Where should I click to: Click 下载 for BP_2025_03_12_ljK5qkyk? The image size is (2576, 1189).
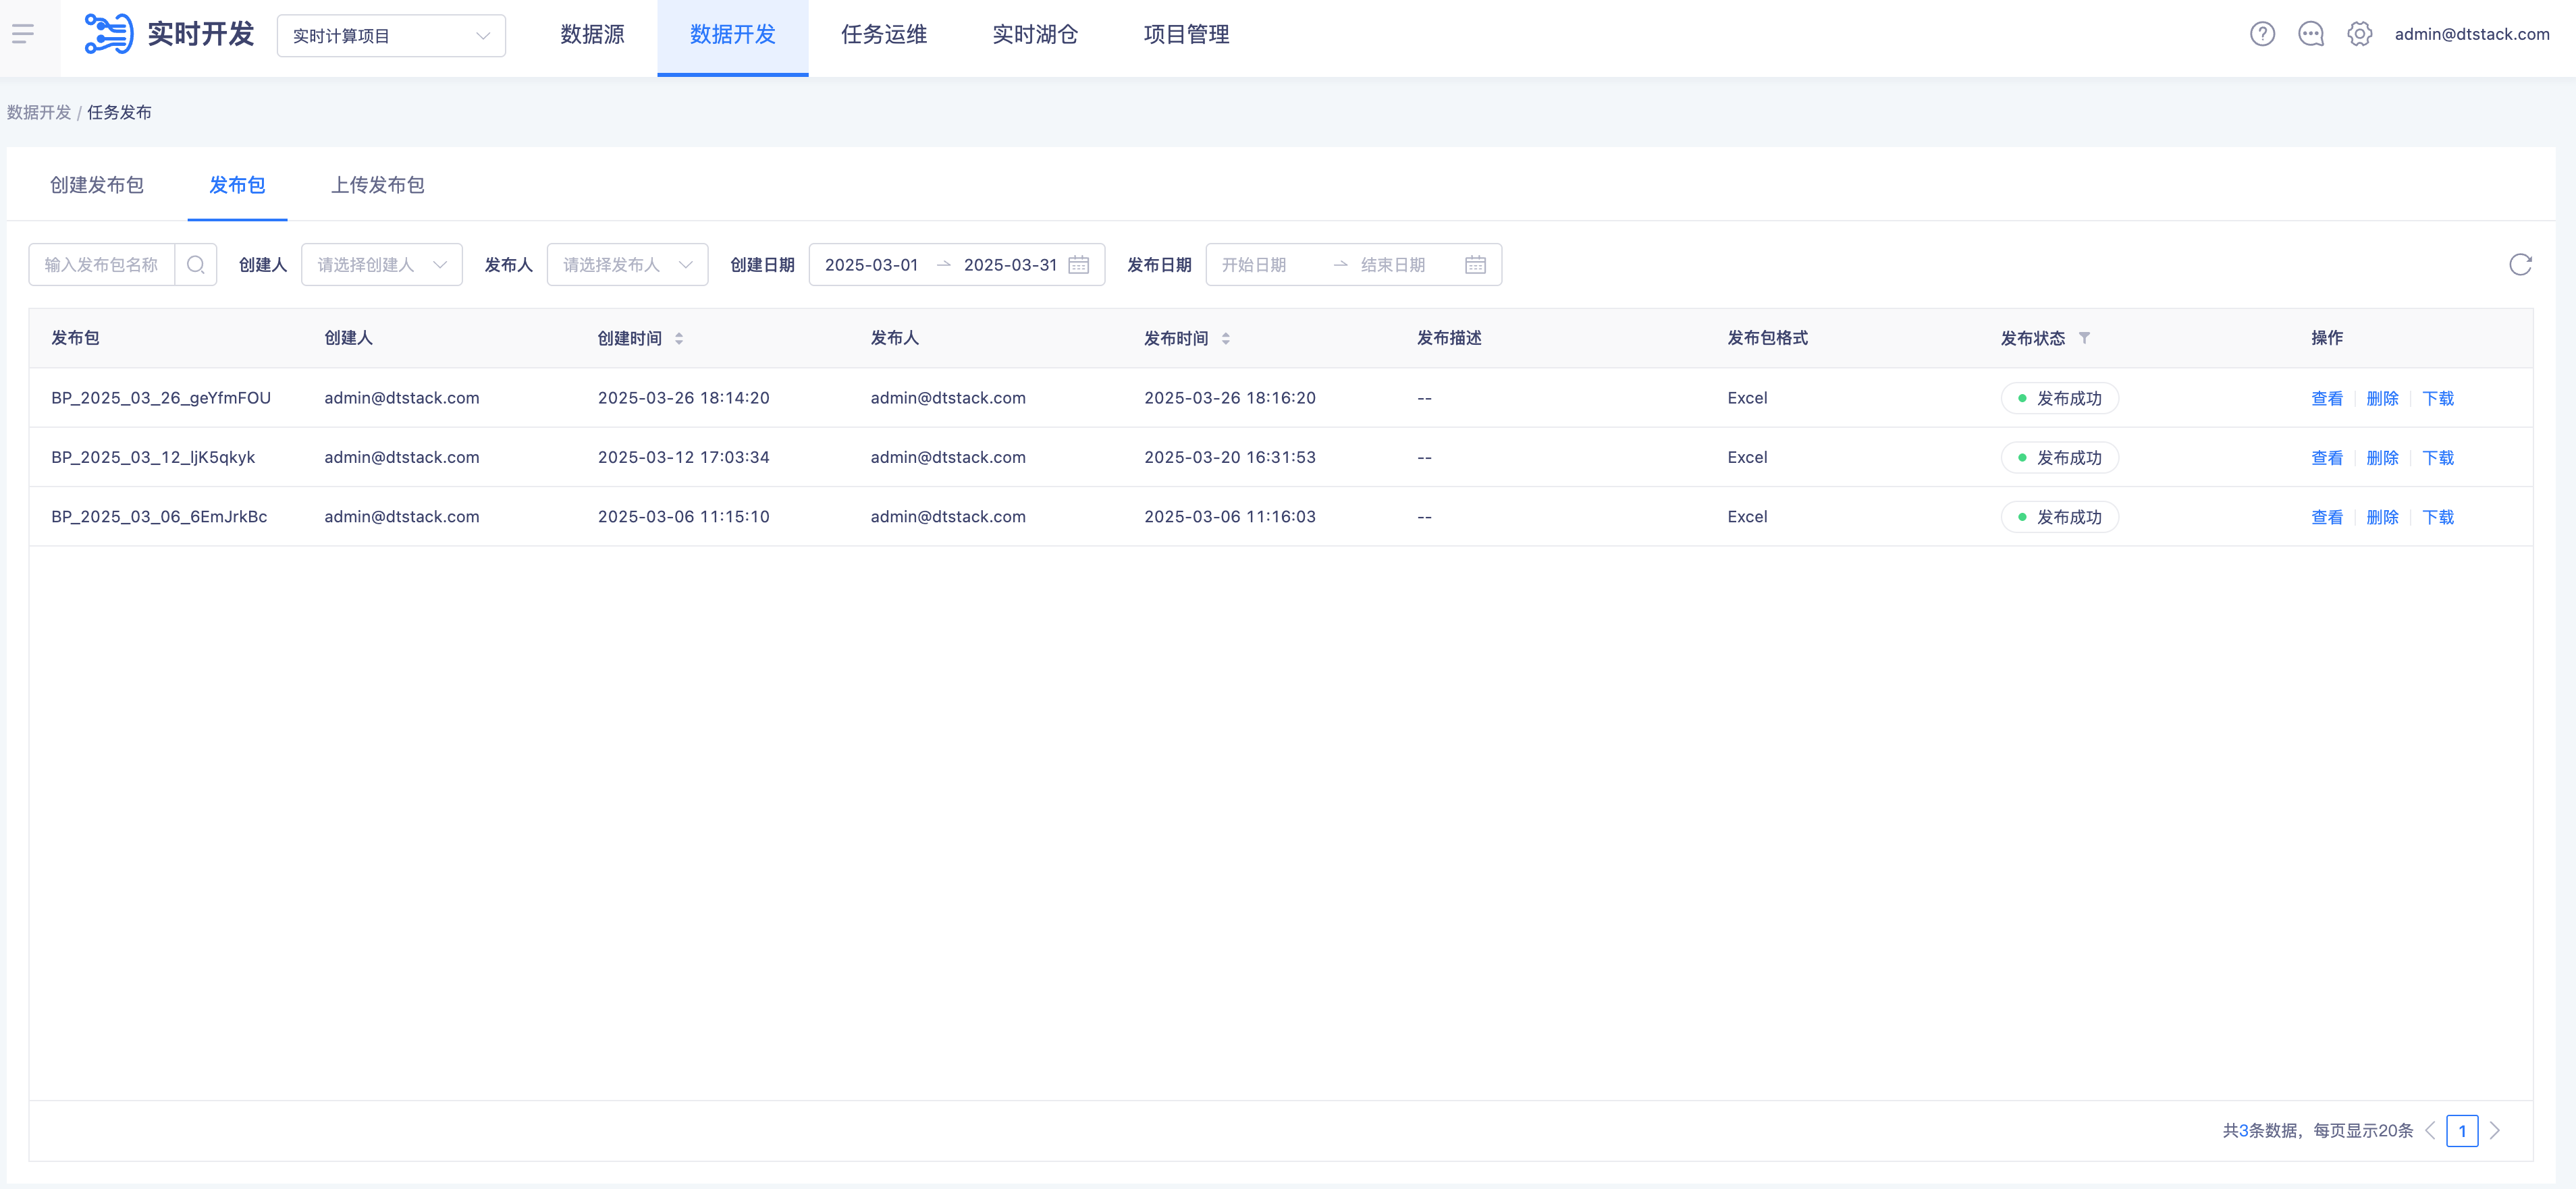[2438, 458]
